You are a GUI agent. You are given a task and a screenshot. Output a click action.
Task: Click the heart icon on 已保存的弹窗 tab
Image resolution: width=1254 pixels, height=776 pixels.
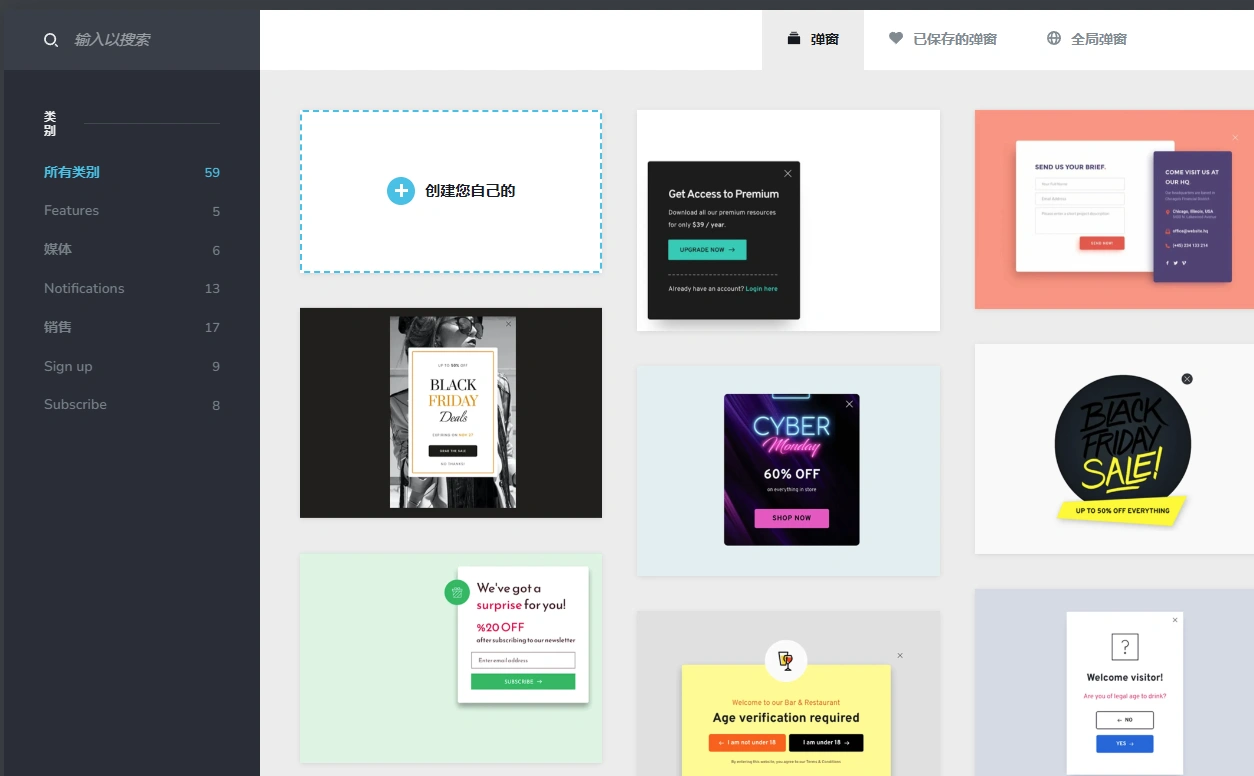point(895,38)
